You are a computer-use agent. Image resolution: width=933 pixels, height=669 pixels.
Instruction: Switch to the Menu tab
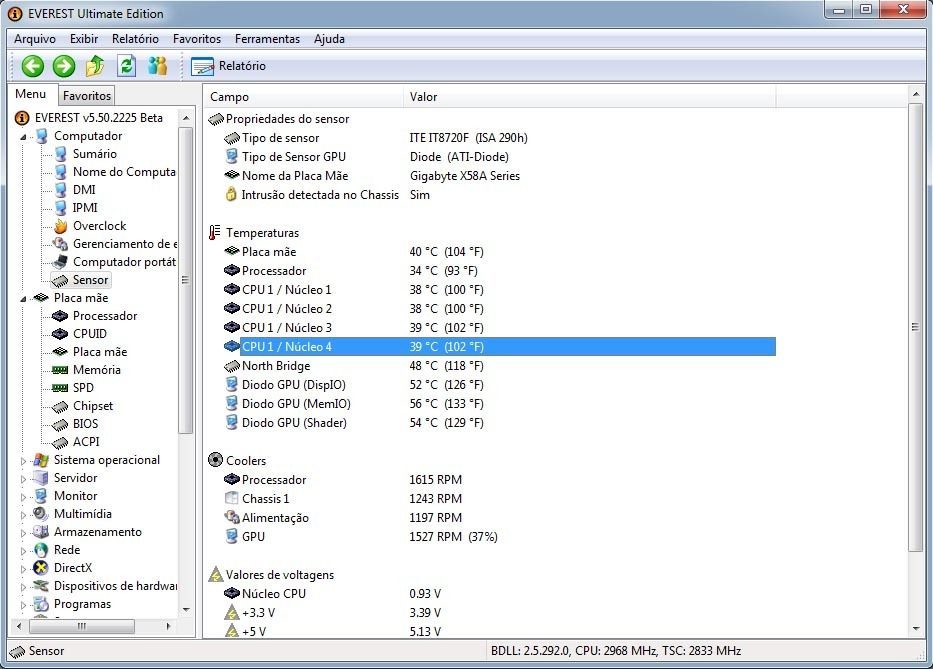click(30, 94)
